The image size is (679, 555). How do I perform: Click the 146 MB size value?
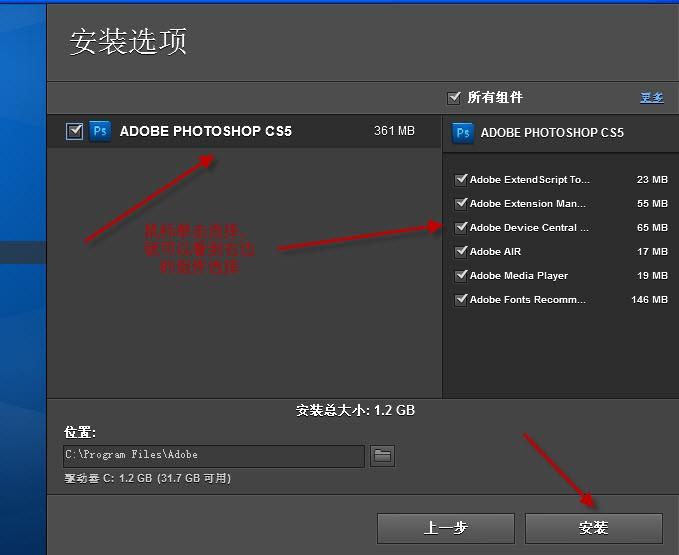click(x=649, y=300)
